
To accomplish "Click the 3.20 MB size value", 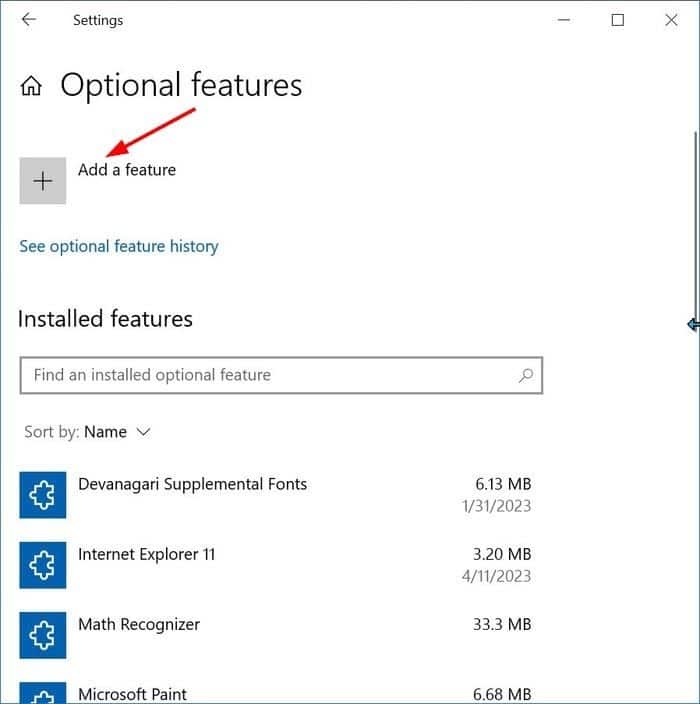I will click(502, 554).
